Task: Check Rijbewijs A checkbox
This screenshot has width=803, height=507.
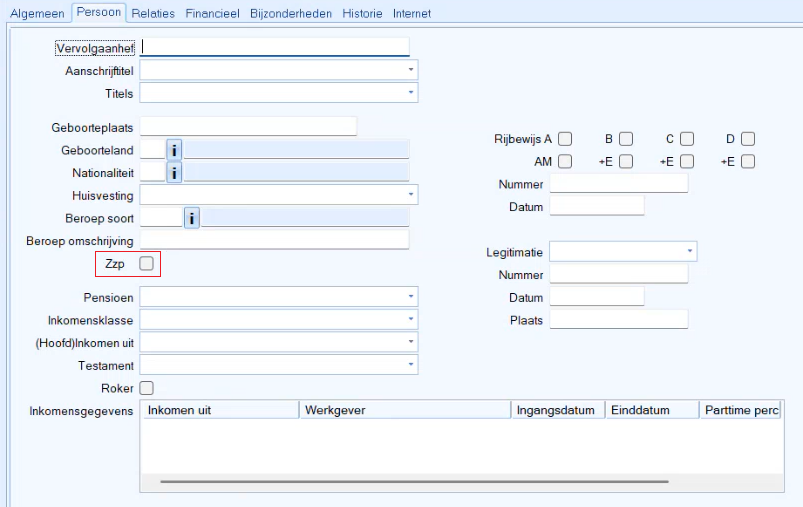Action: 565,139
